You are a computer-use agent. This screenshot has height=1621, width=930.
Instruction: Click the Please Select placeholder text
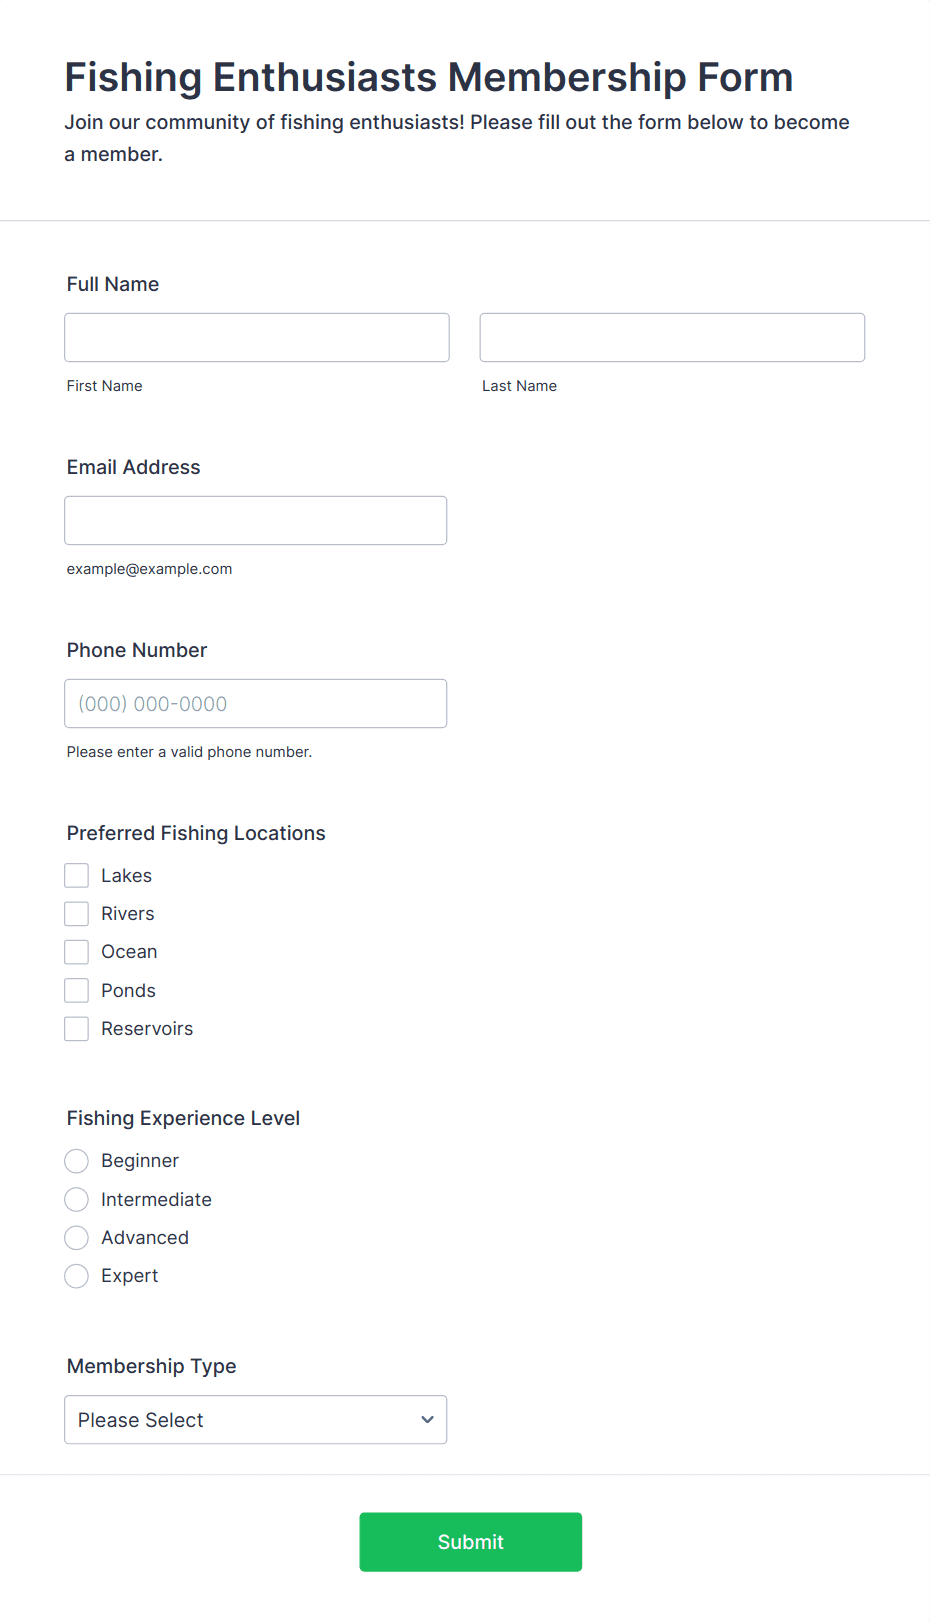(x=141, y=1420)
